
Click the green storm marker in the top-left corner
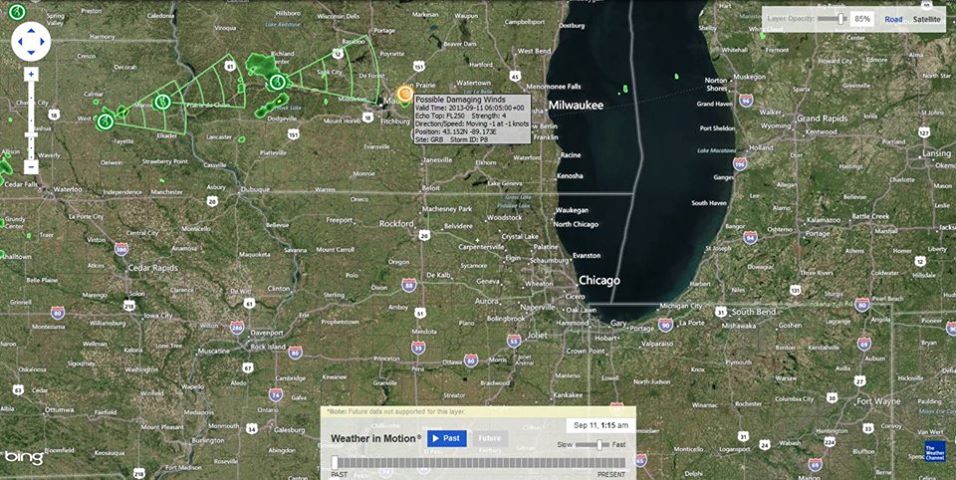coord(15,11)
